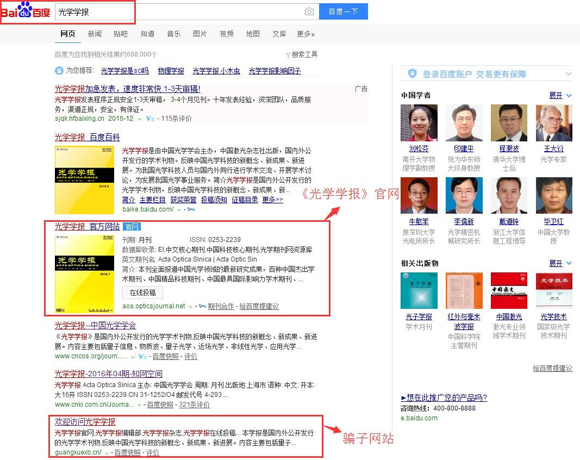Open the 光学学报_官方网站 result title
580x460 pixels.
[87, 226]
